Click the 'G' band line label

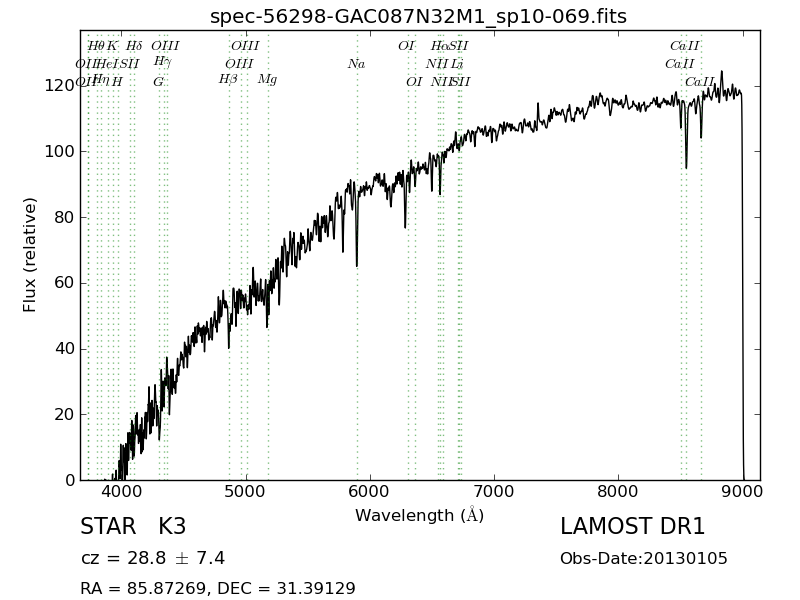click(159, 82)
